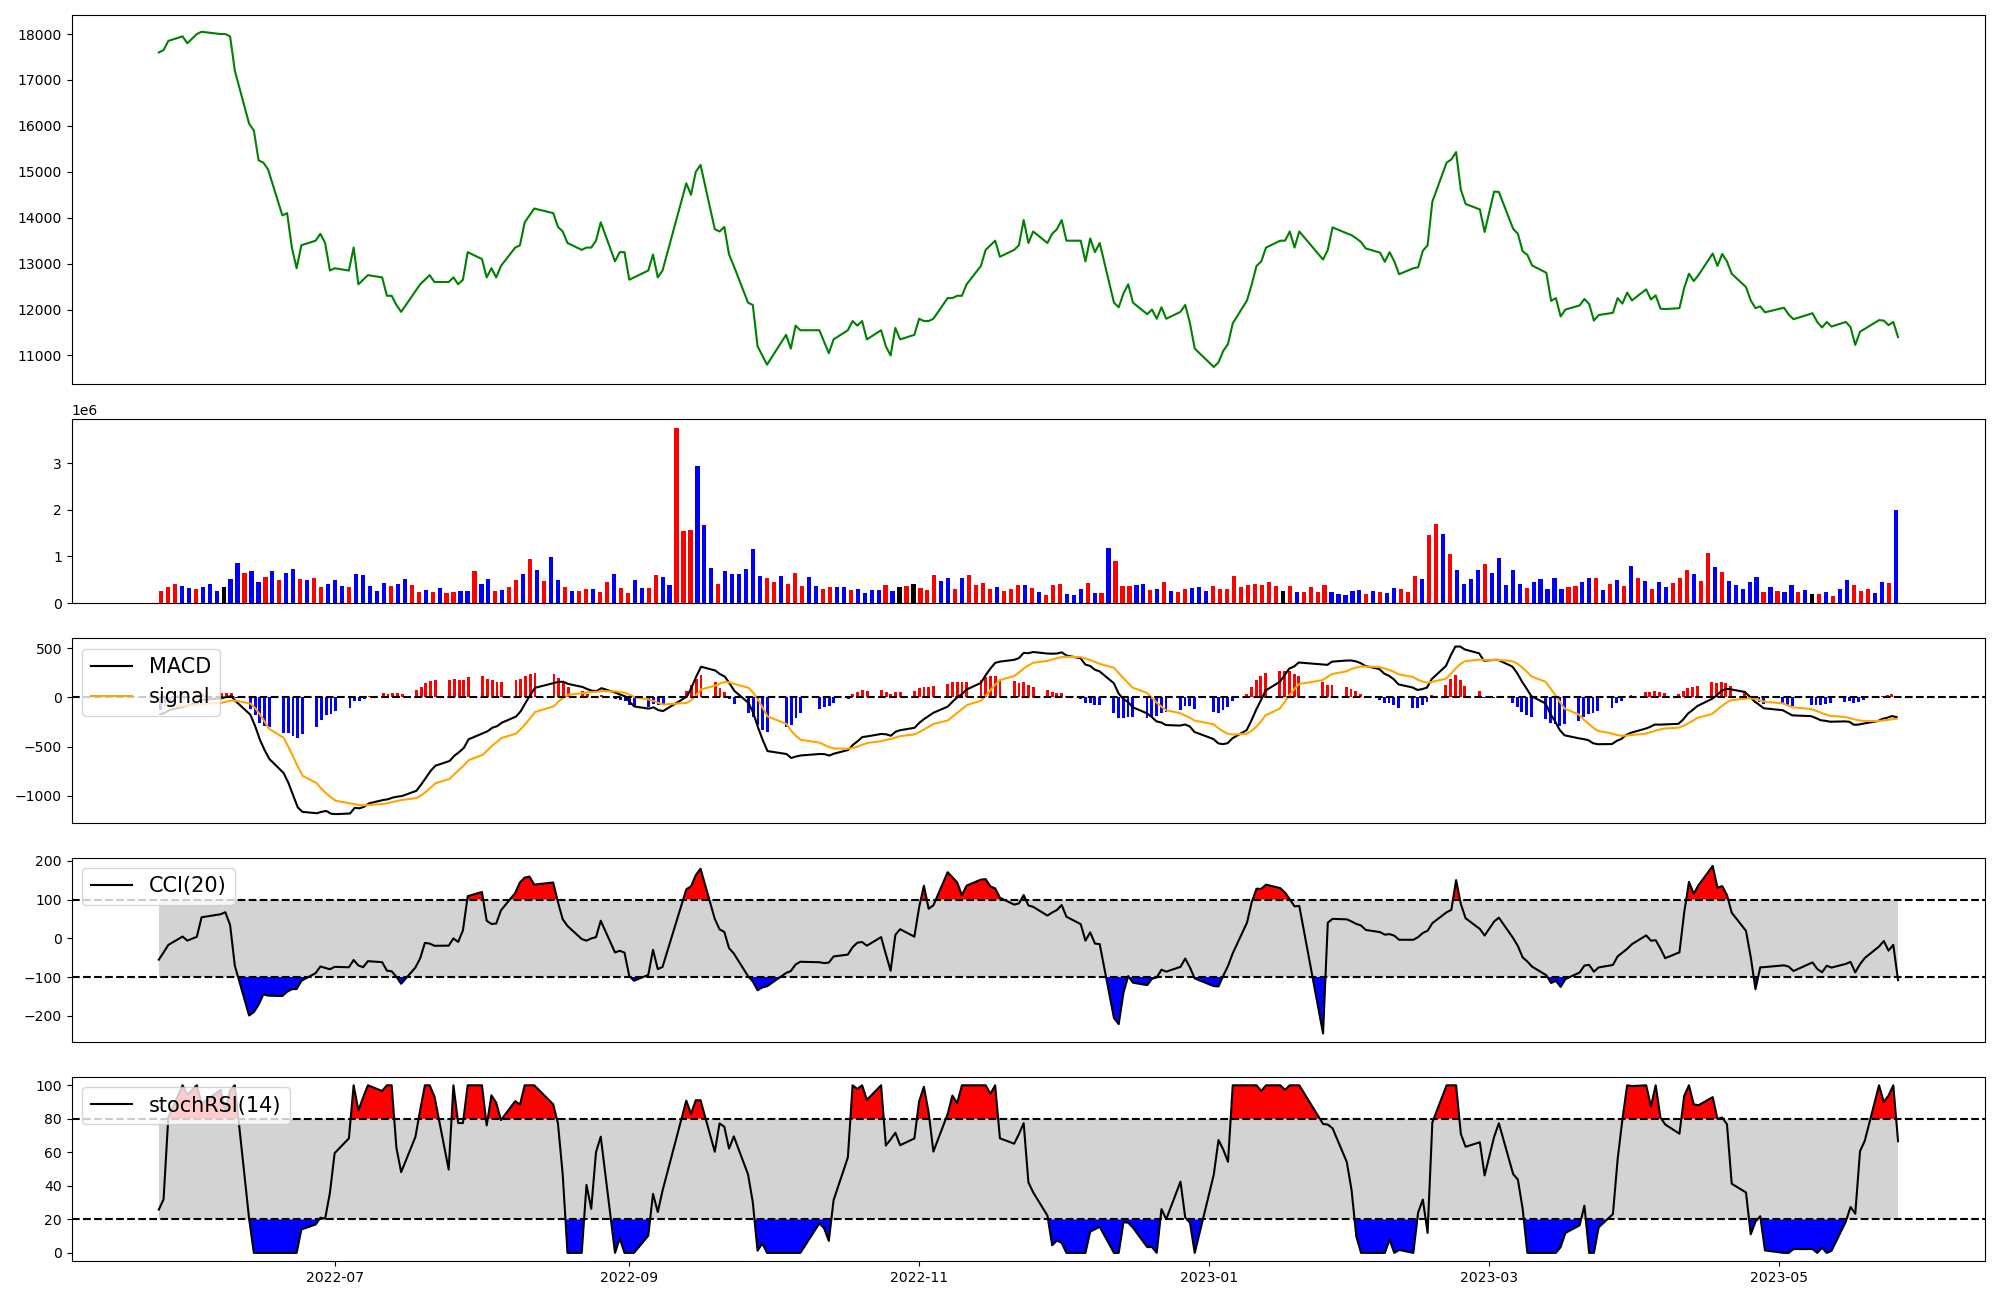Click the 2022-09 date axis label
The image size is (2000, 1300).
click(x=629, y=1277)
